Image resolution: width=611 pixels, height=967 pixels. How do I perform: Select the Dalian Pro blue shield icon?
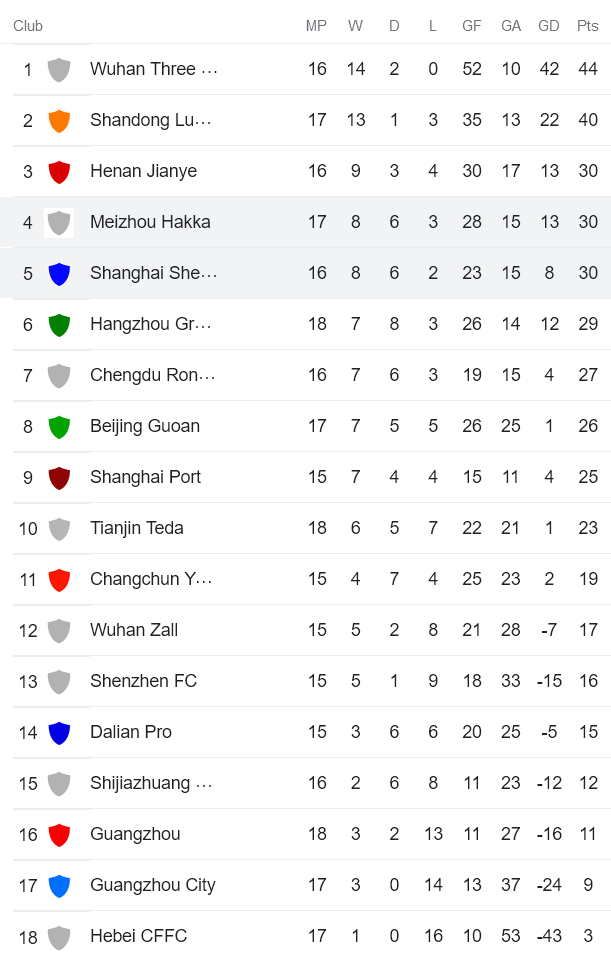click(60, 731)
